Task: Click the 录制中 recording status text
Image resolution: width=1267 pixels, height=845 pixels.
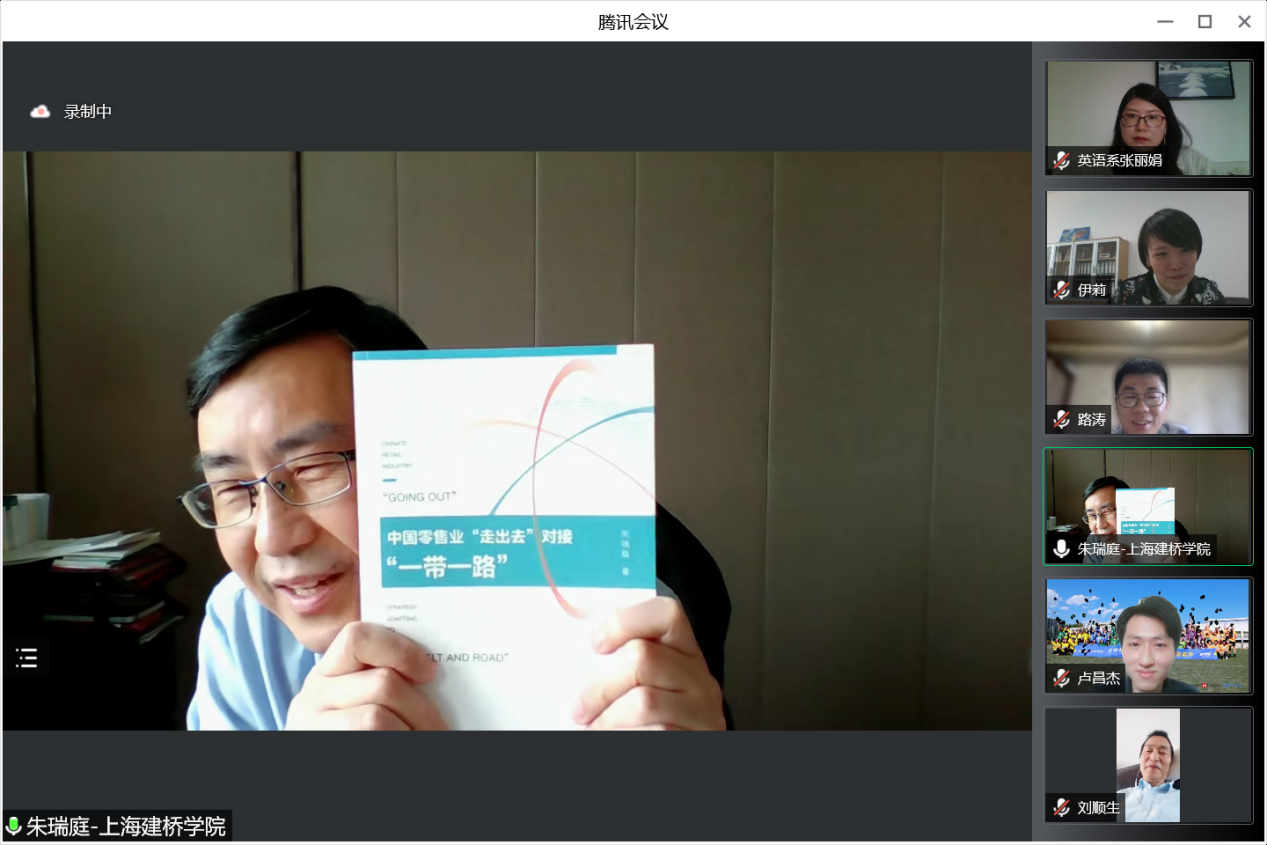Action: [88, 112]
